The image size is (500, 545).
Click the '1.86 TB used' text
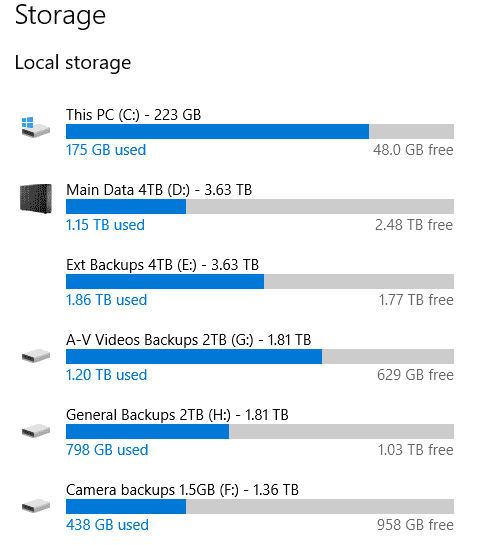107,300
